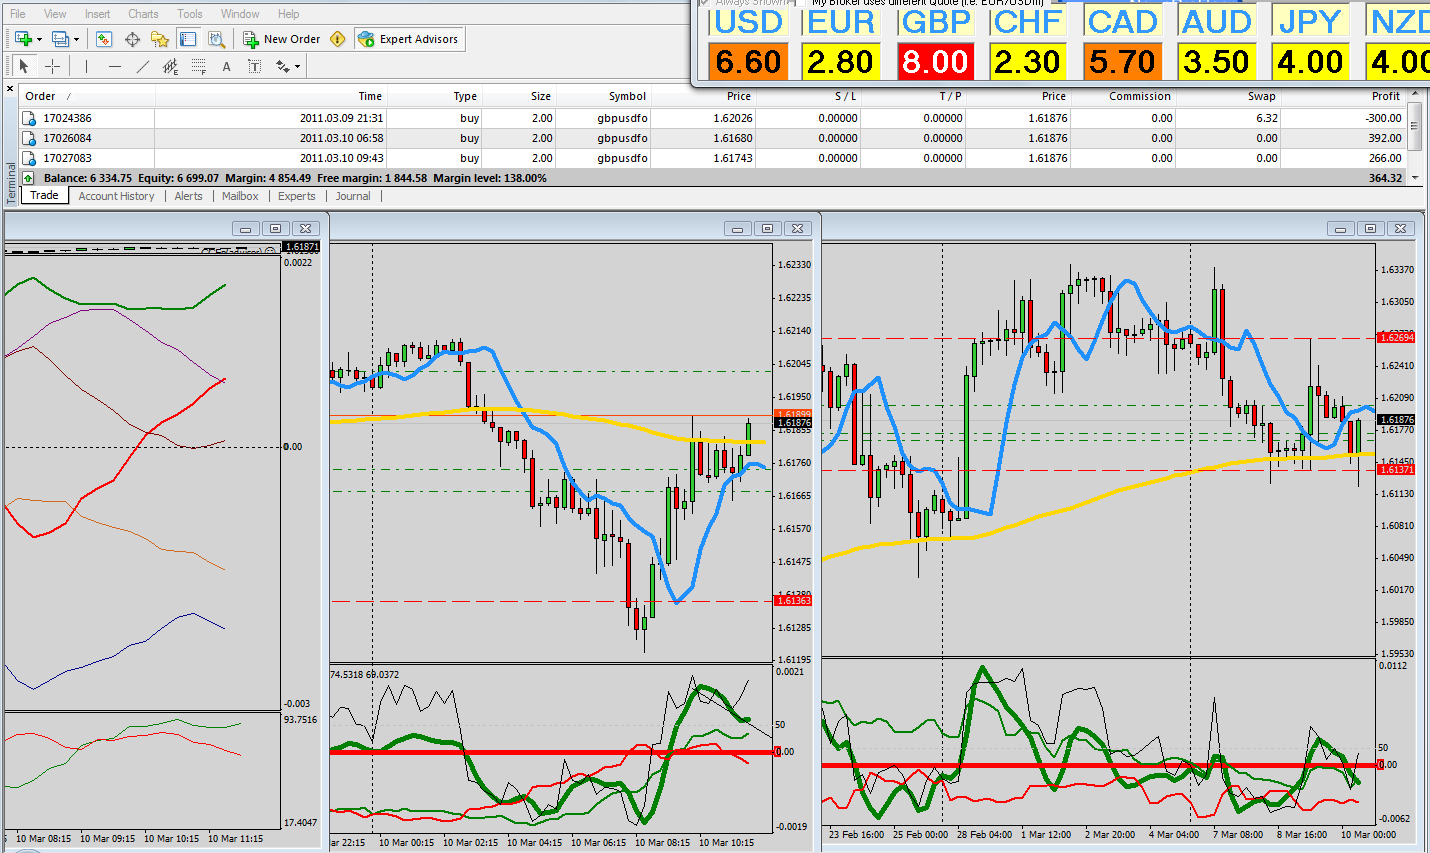Select order number 17024386
Image resolution: width=1430 pixels, height=853 pixels.
click(67, 118)
